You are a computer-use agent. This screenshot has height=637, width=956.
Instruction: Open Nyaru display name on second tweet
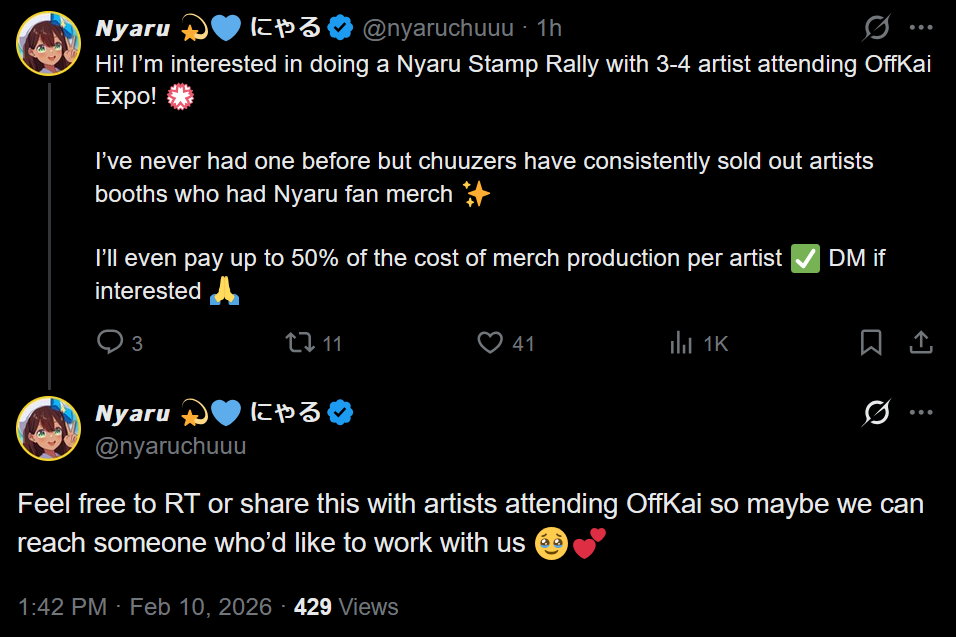point(133,413)
